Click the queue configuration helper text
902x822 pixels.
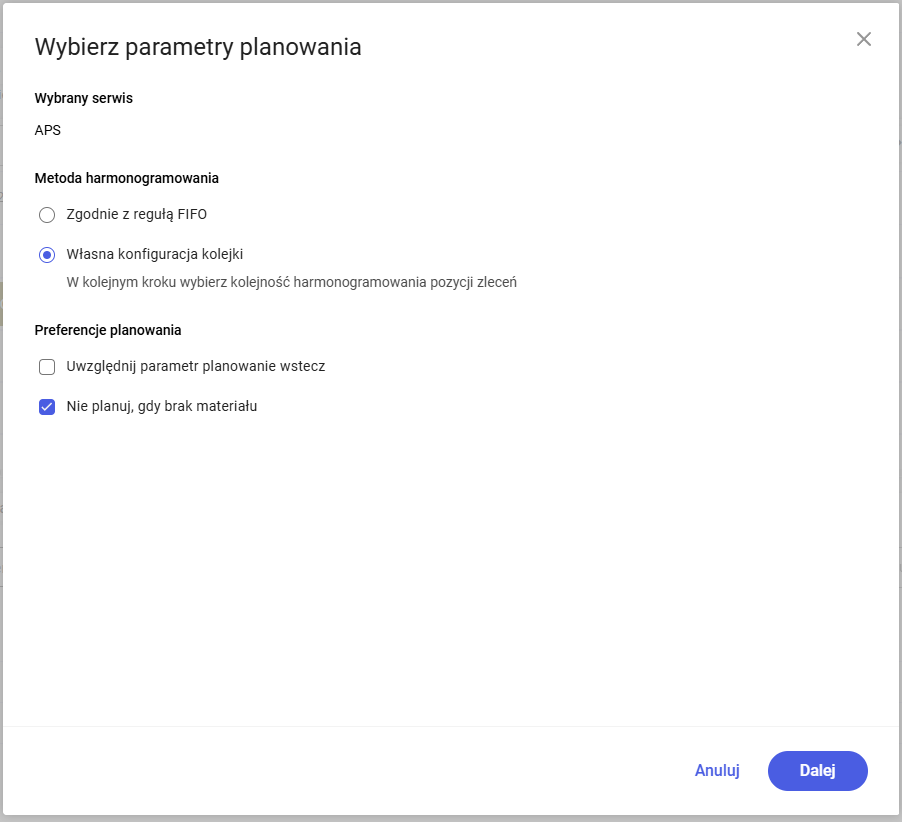tap(290, 283)
